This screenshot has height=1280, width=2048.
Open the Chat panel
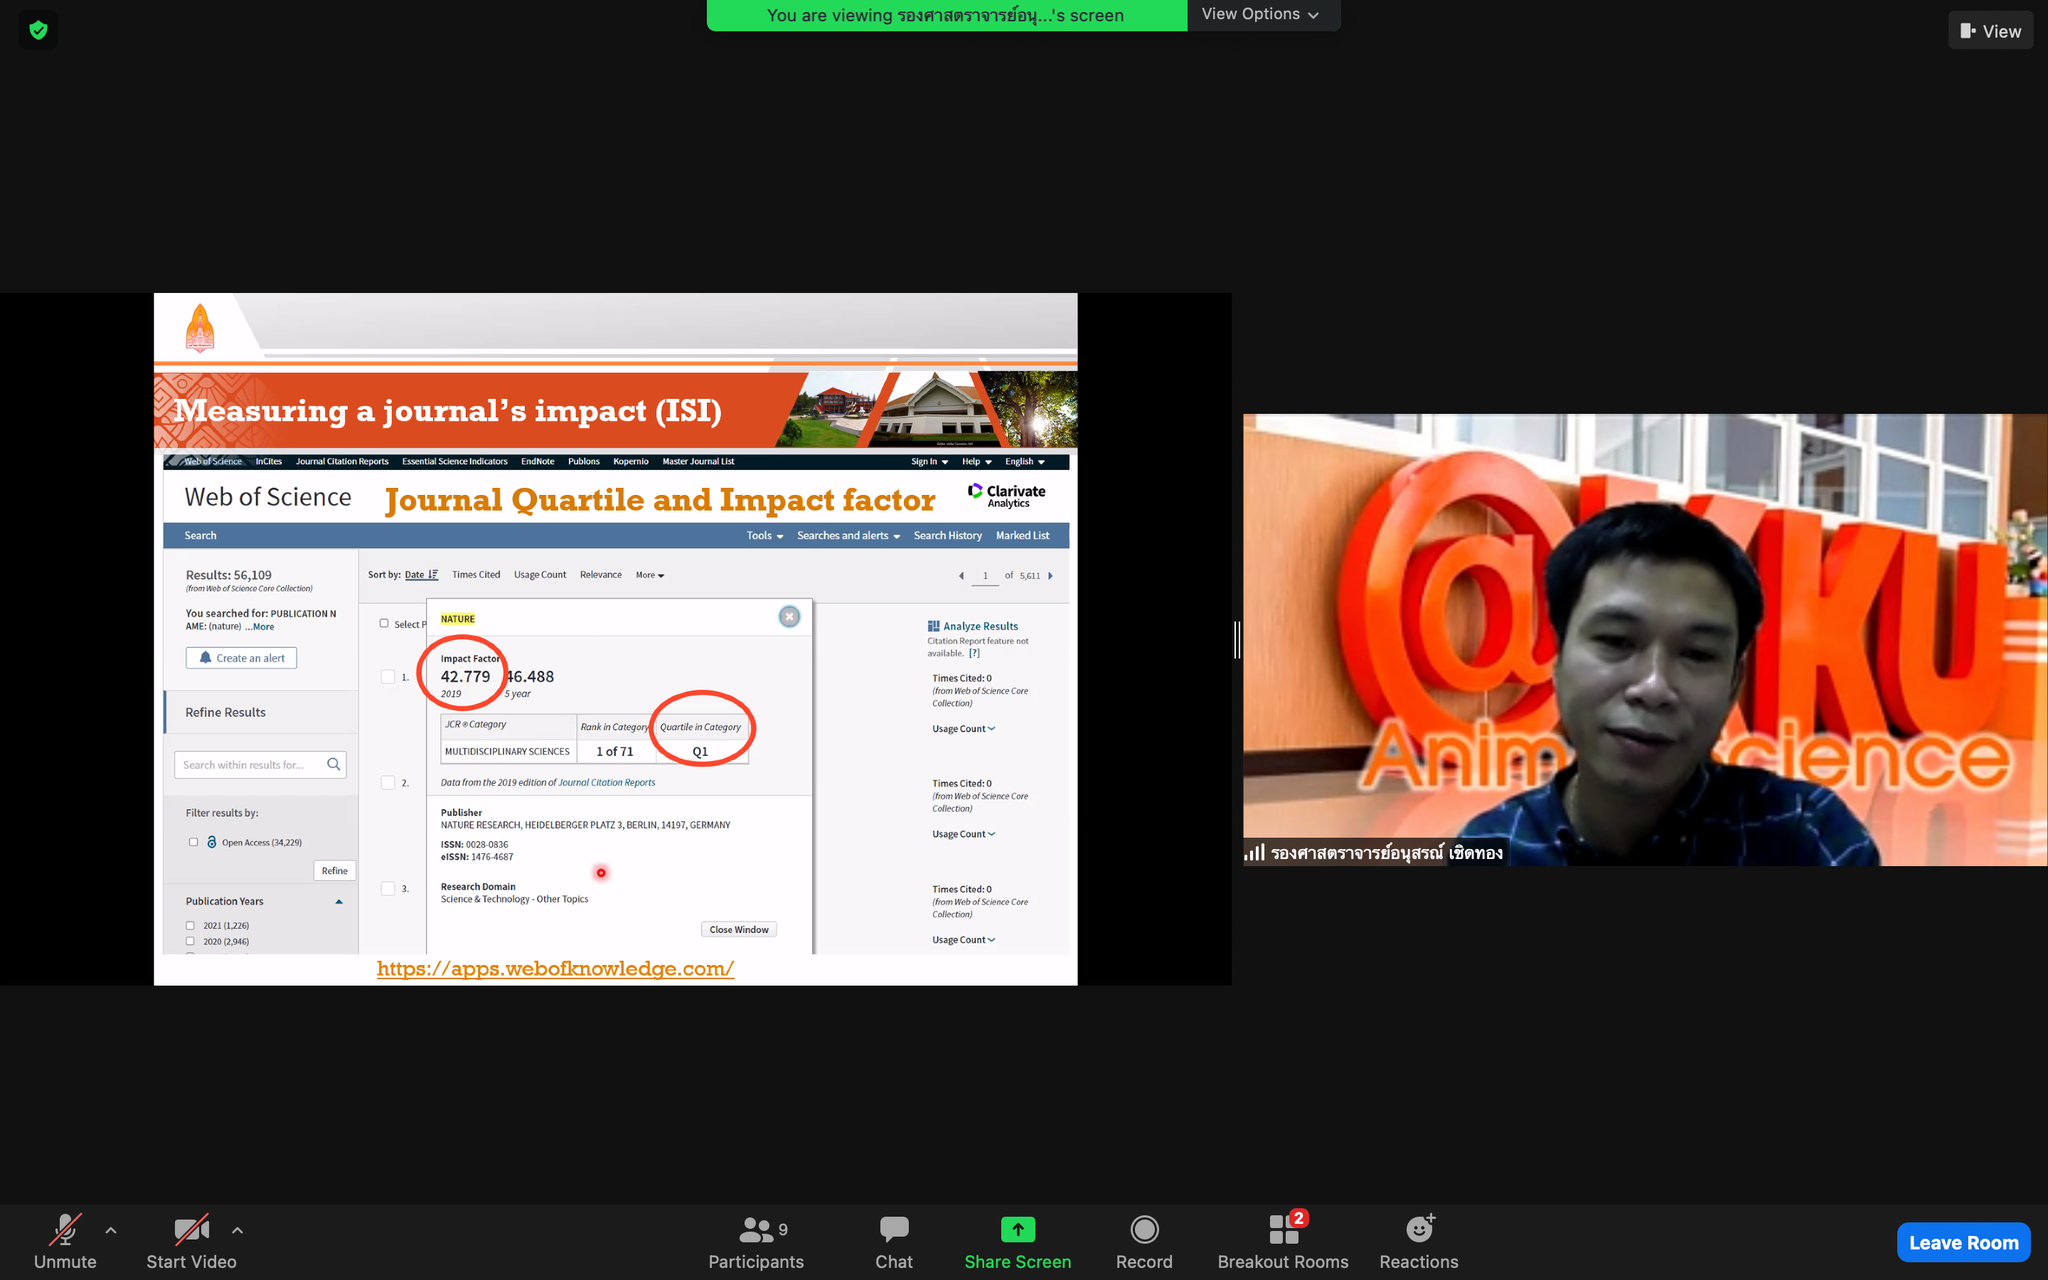tap(893, 1230)
